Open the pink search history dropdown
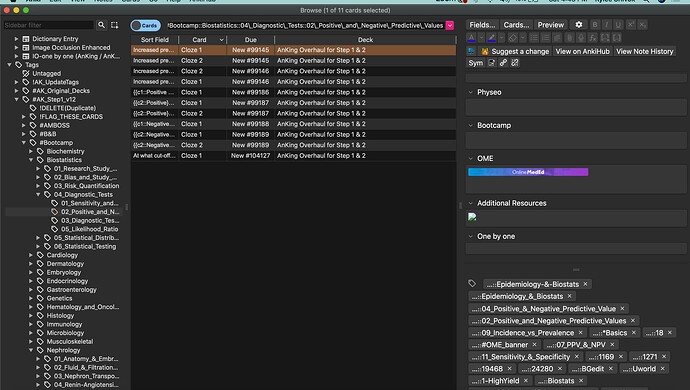Image resolution: width=690 pixels, height=390 pixels. pos(450,26)
